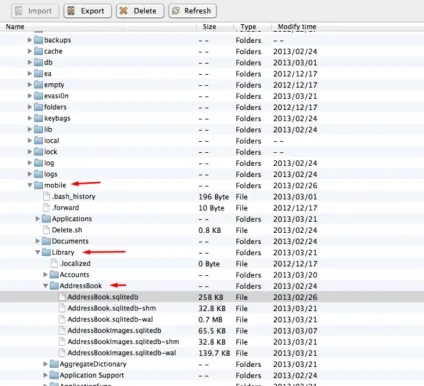
Task: Click the AddressBook.sqlitedb-wal file icon
Action: 62,319
